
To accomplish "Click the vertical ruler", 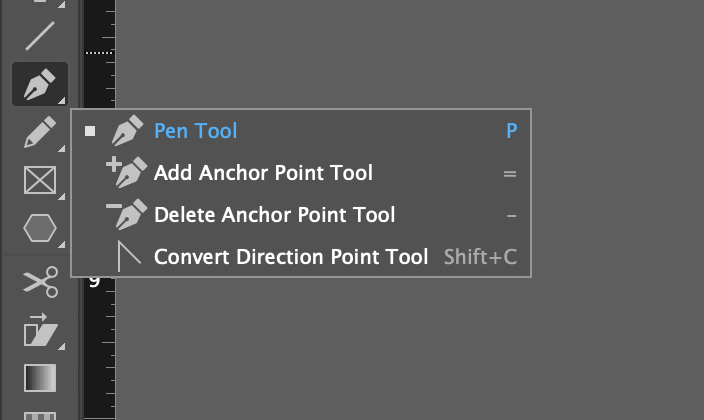I will [x=100, y=350].
